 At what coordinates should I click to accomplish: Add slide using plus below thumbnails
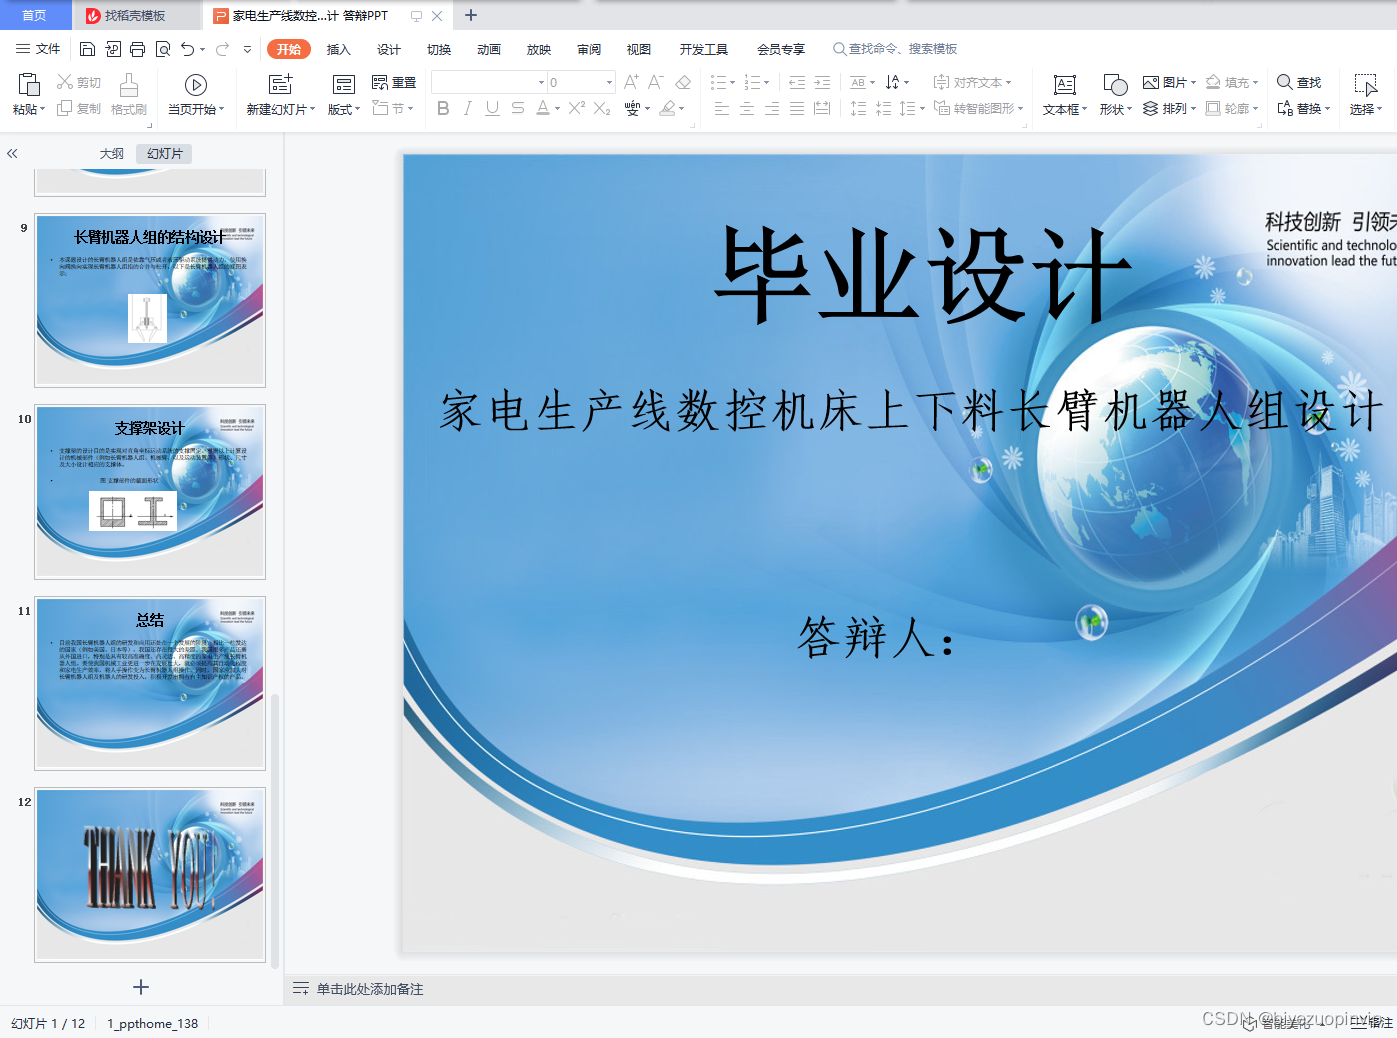point(141,987)
